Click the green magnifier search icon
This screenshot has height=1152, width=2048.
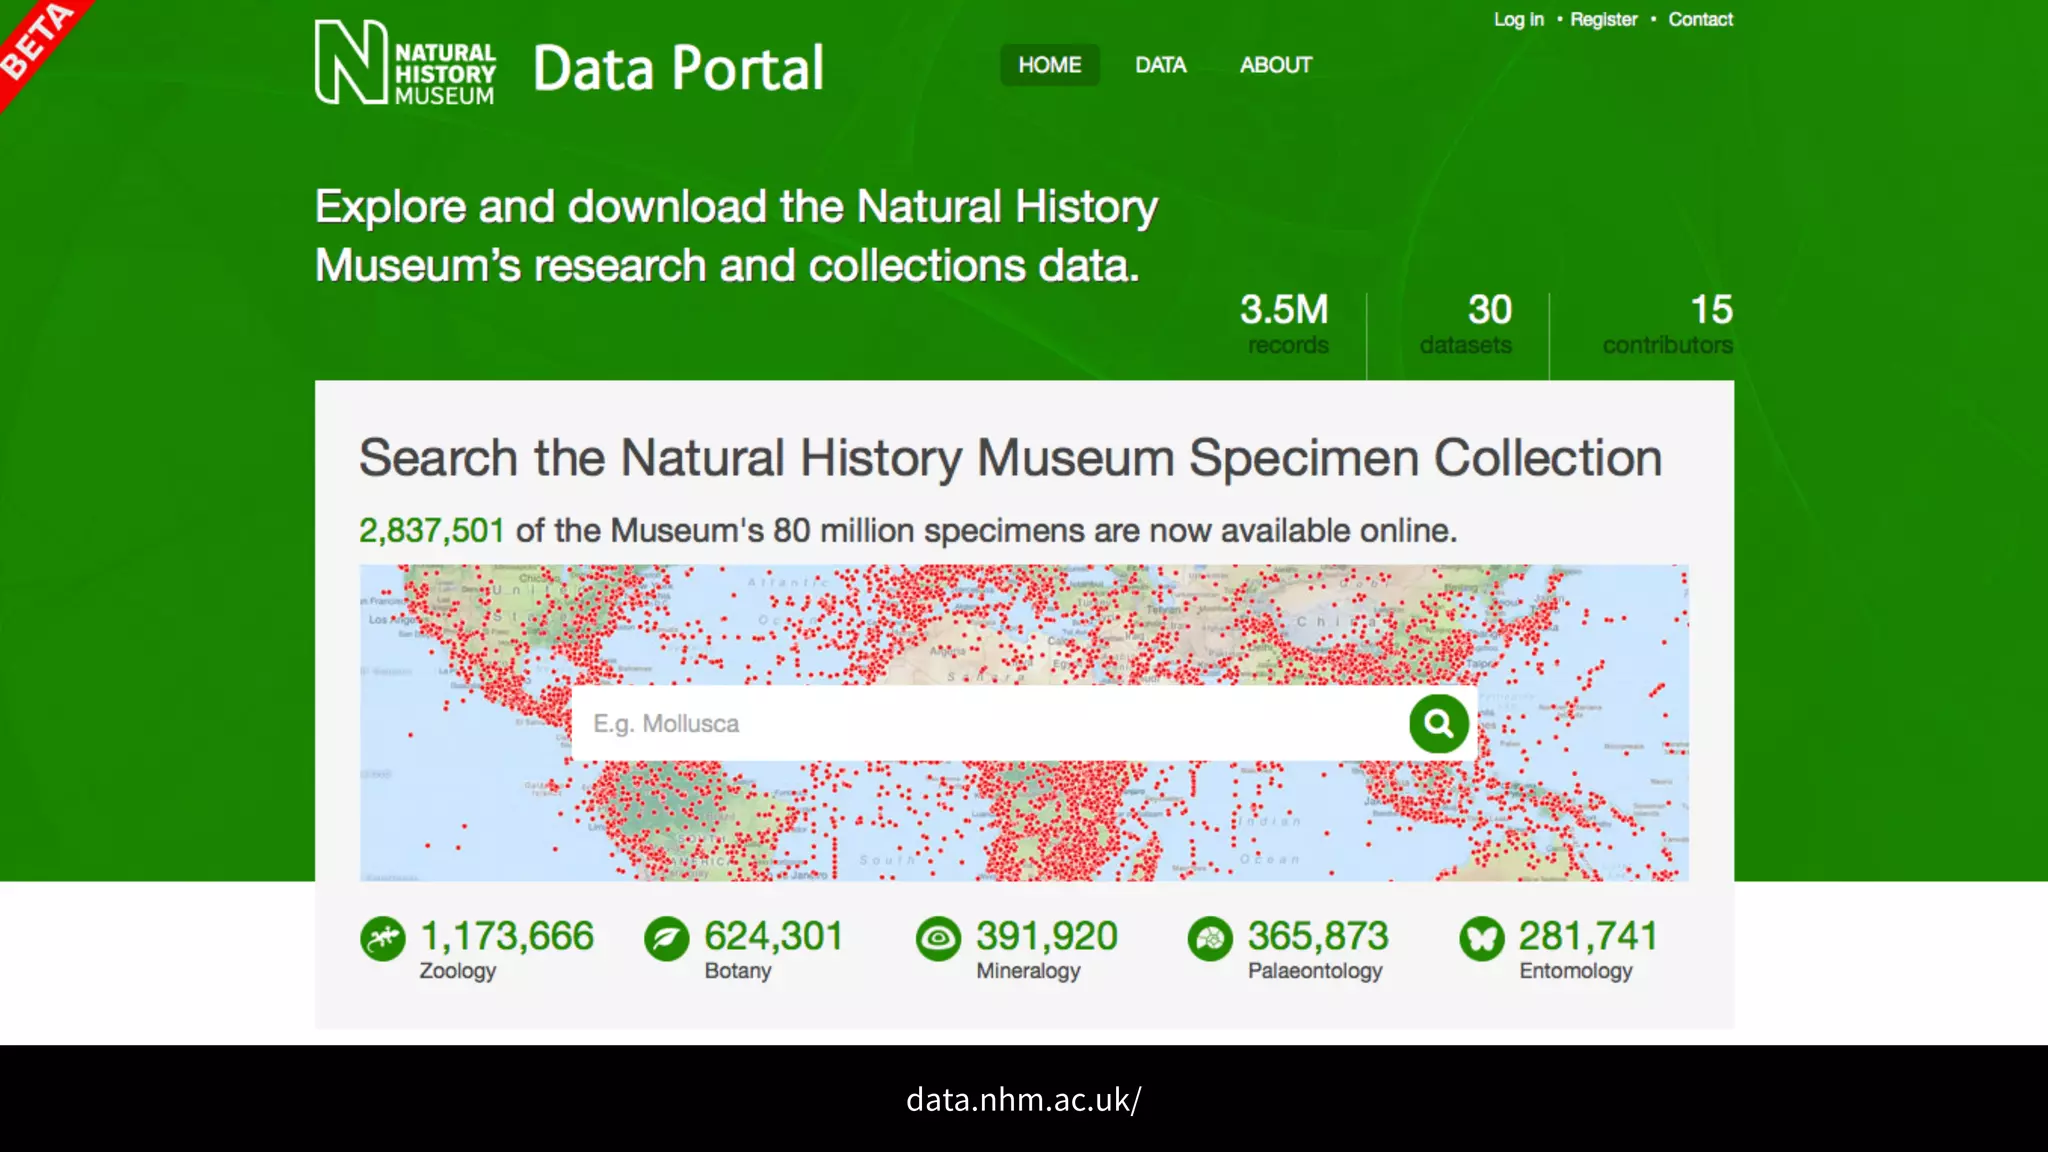coord(1438,723)
